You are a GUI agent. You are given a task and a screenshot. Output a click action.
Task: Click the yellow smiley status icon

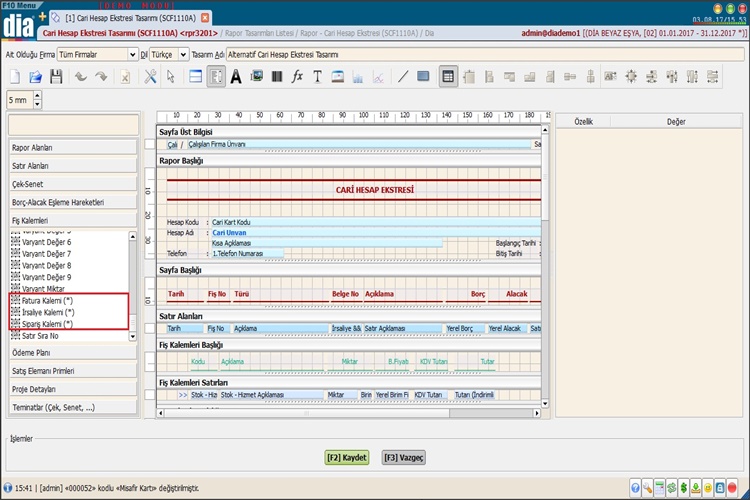[x=708, y=488]
